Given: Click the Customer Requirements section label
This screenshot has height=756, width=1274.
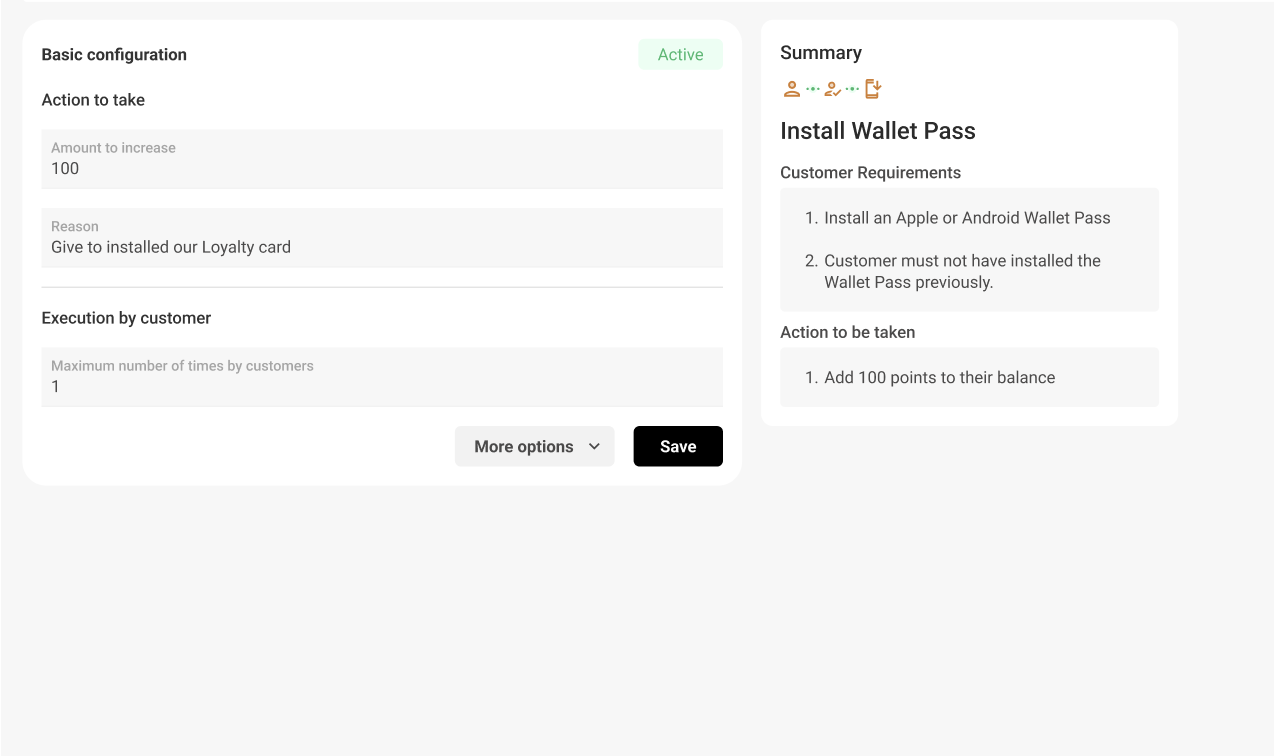Looking at the screenshot, I should point(872,172).
